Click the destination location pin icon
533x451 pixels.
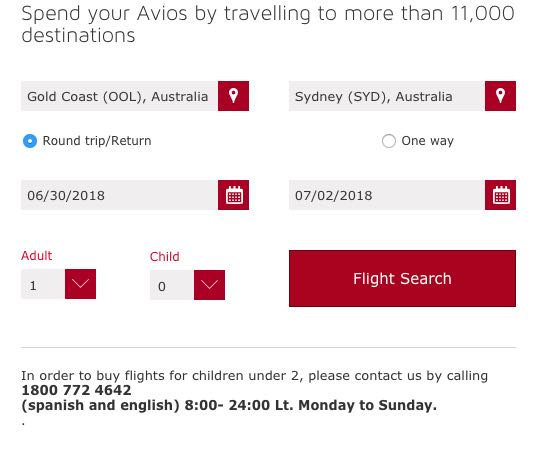pos(500,96)
